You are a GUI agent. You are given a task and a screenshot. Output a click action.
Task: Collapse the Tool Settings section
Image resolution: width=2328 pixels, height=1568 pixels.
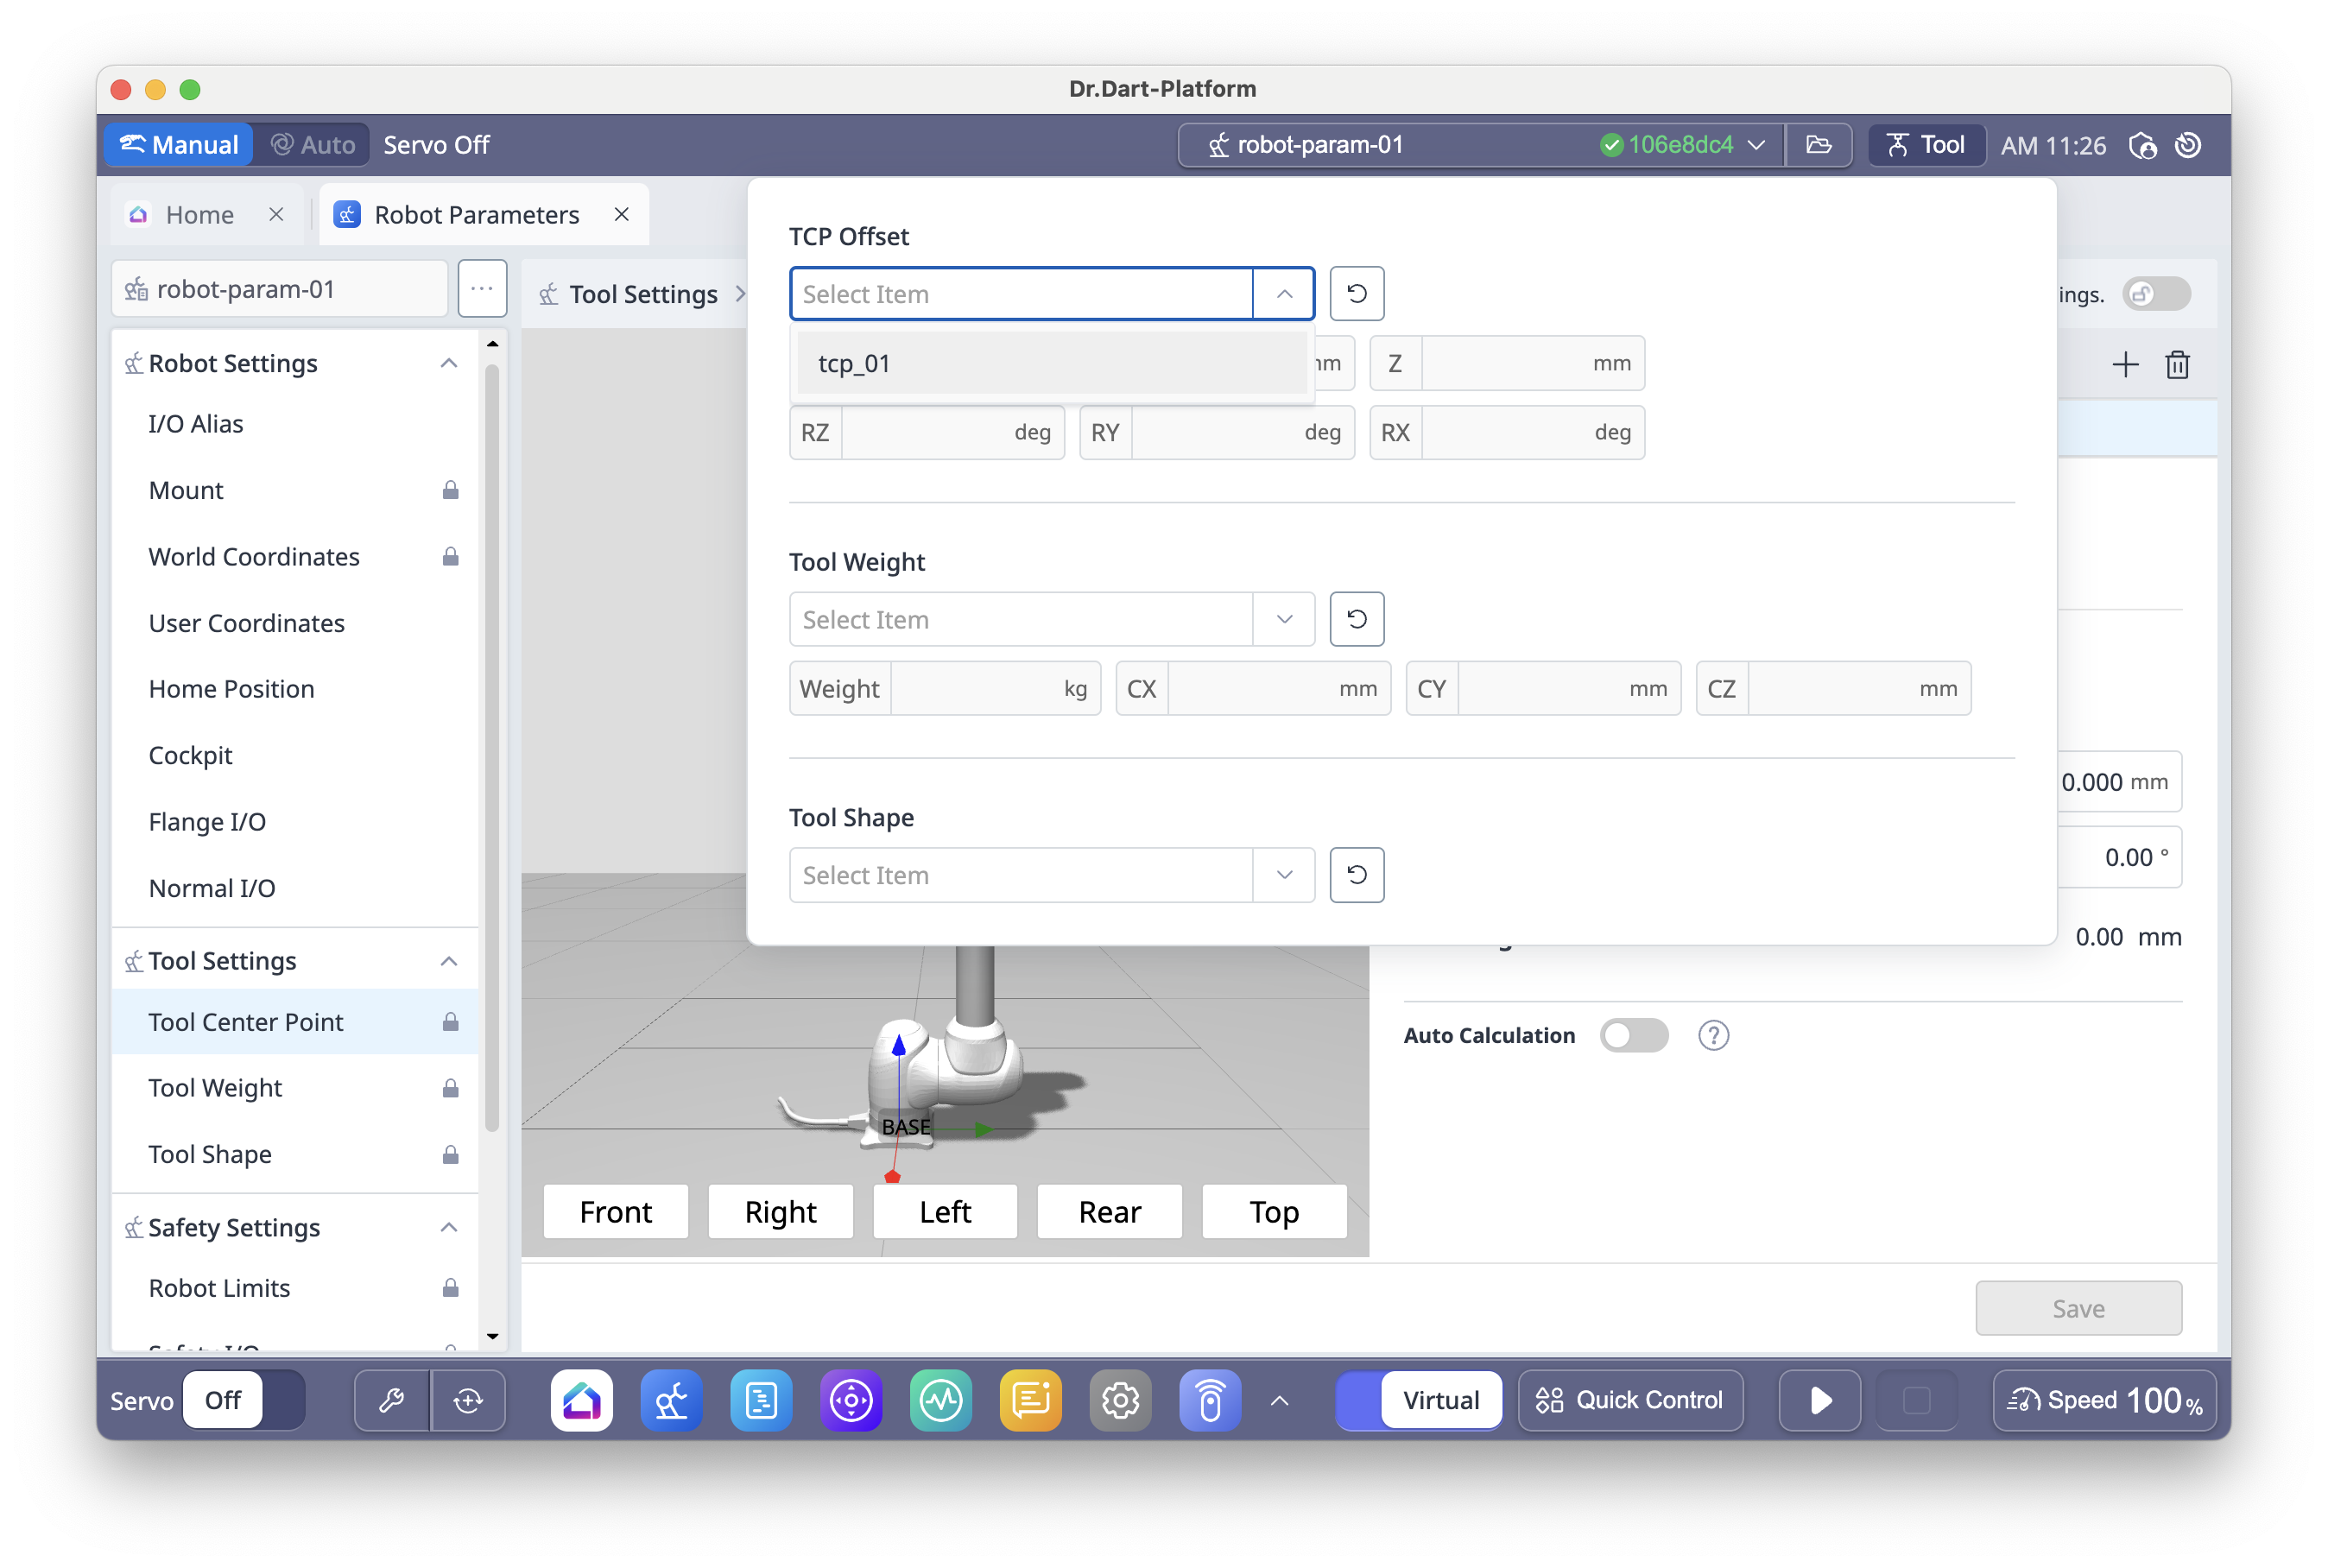tap(449, 961)
